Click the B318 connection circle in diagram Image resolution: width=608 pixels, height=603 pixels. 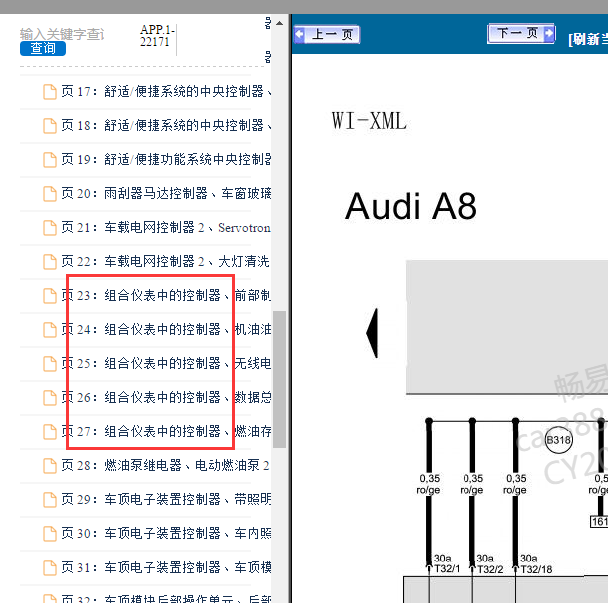pyautogui.click(x=558, y=440)
